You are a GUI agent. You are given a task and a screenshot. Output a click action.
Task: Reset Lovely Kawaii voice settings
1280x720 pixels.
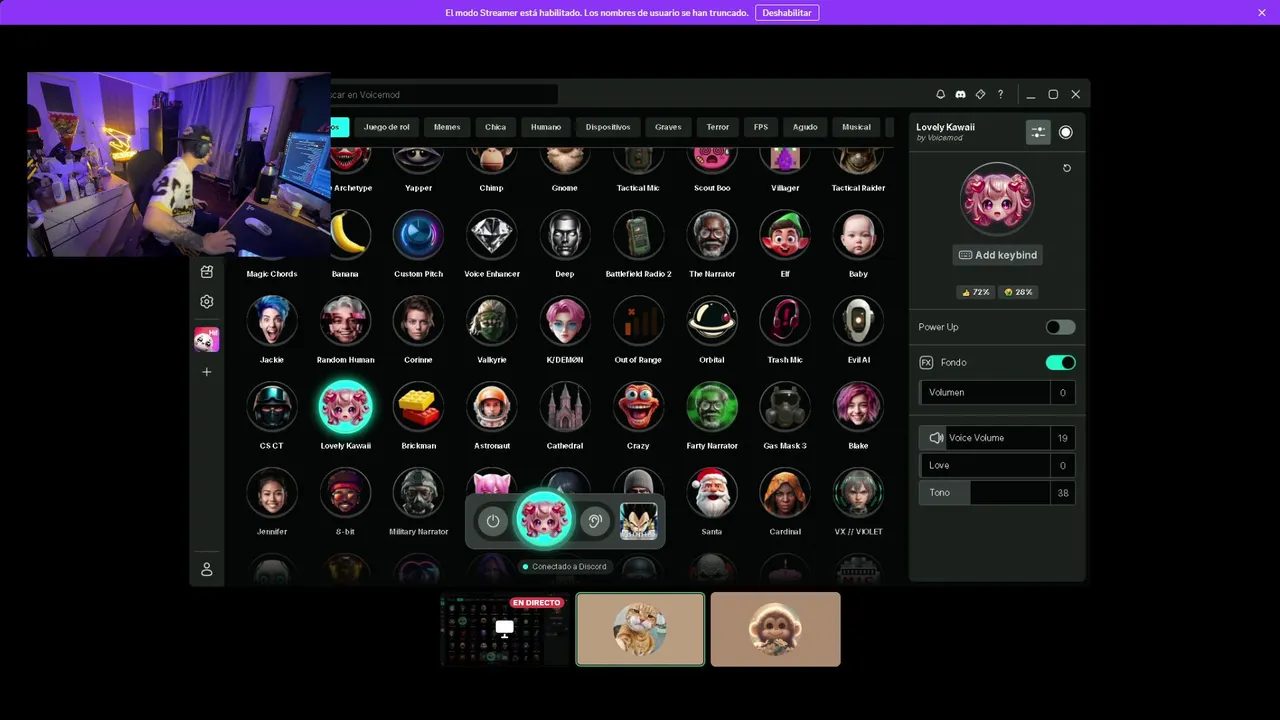pos(1067,168)
